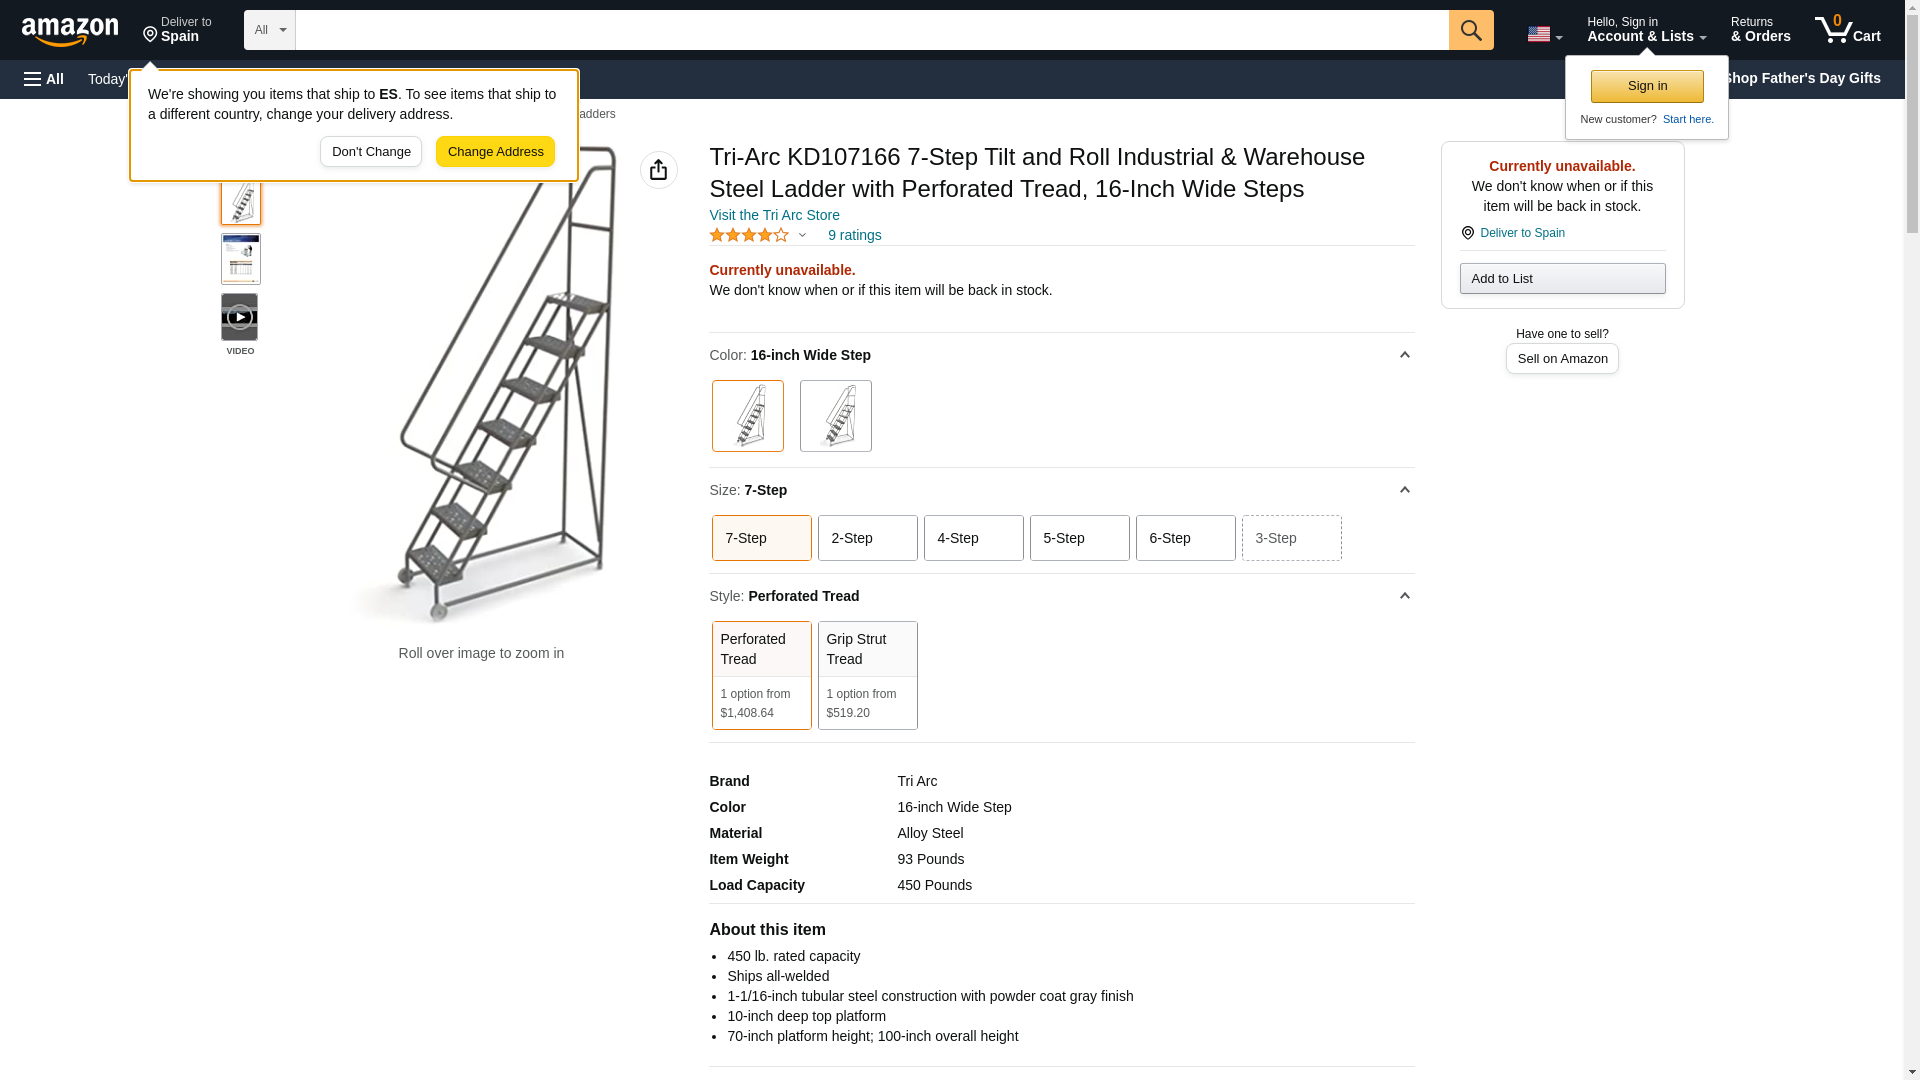Select the 2-Step size option
This screenshot has width=1920, height=1080.
coord(868,538)
